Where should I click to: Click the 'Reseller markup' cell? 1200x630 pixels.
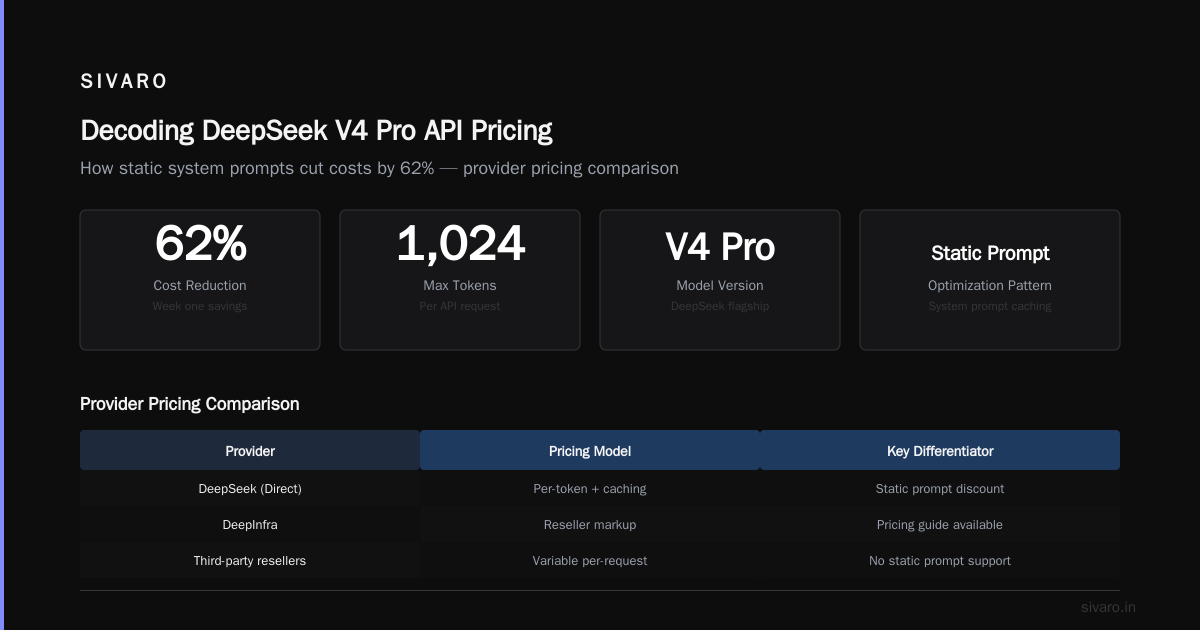[x=590, y=525]
